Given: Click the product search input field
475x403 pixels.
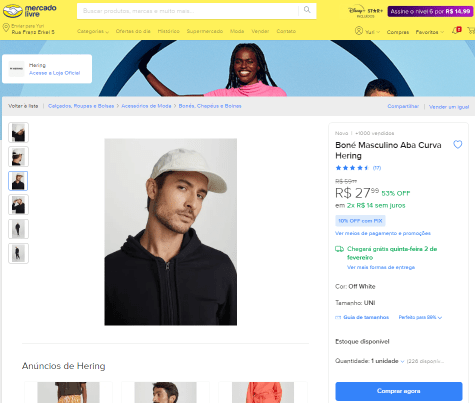Looking at the screenshot, I should [188, 11].
